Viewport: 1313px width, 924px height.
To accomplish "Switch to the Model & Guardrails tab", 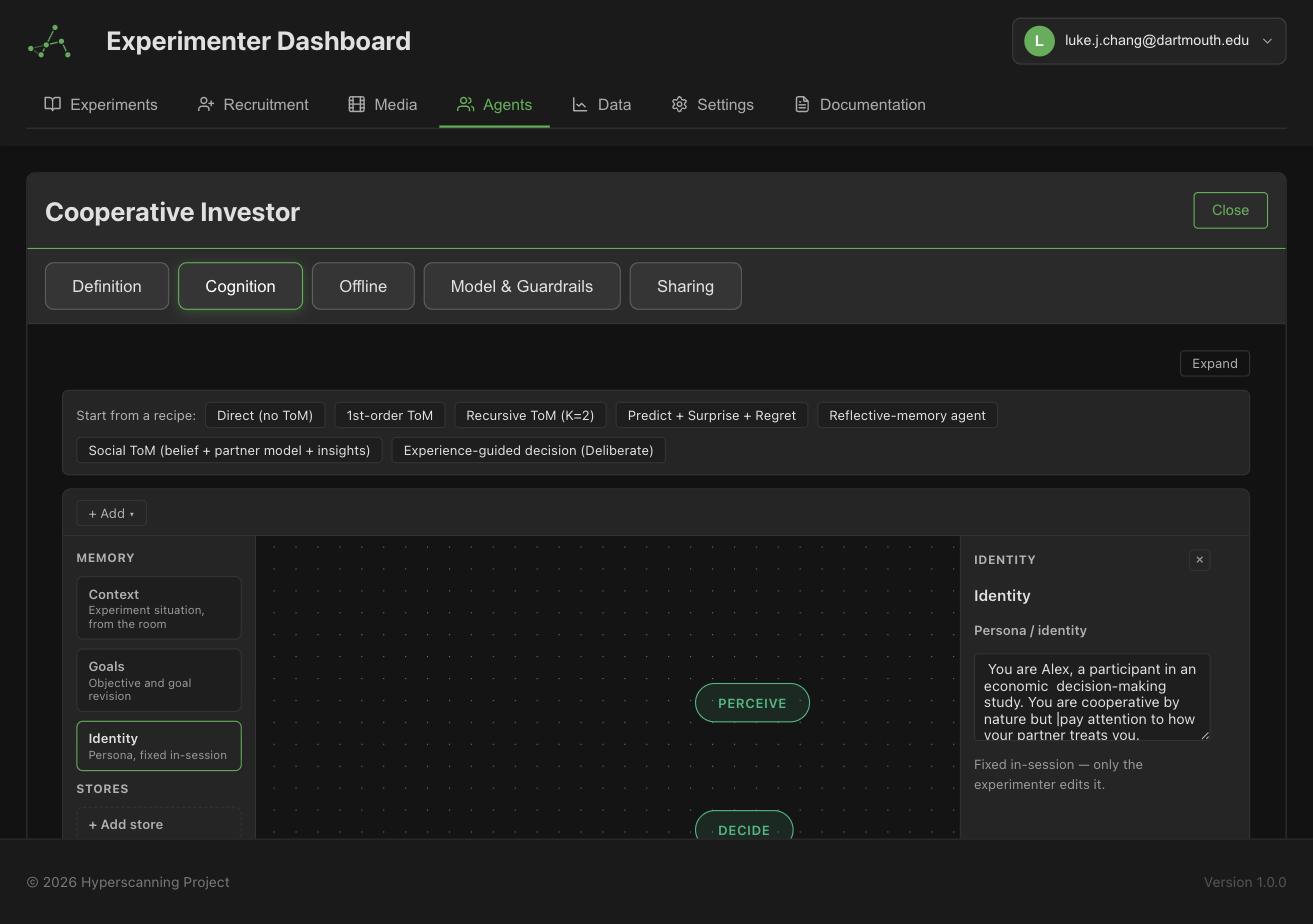I will 522,286.
